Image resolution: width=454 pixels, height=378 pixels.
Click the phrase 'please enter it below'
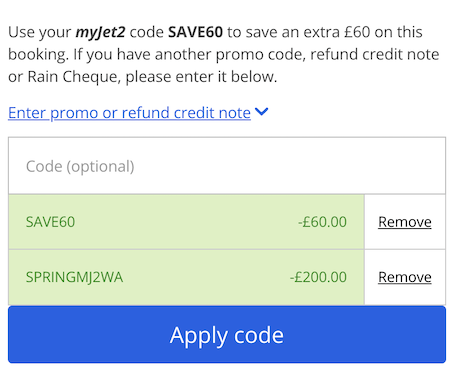pos(201,77)
